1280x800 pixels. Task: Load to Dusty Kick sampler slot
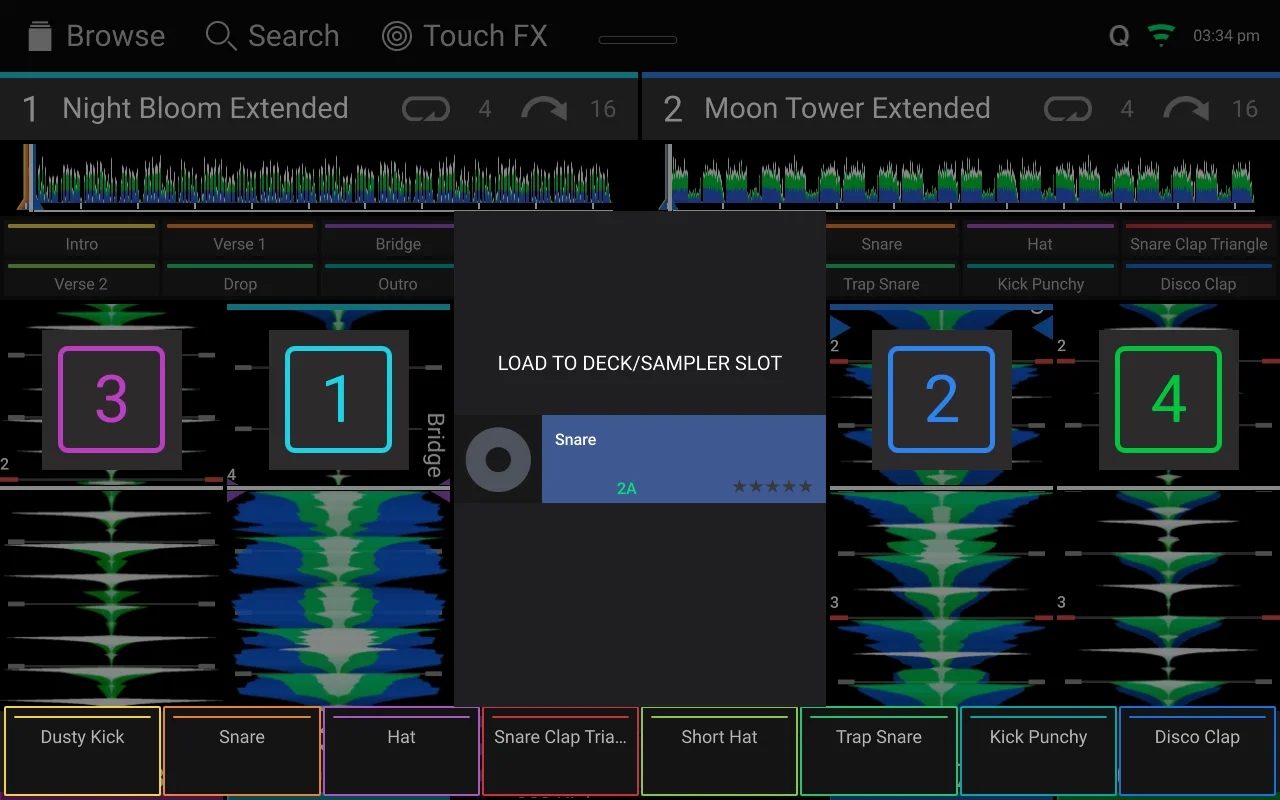82,751
